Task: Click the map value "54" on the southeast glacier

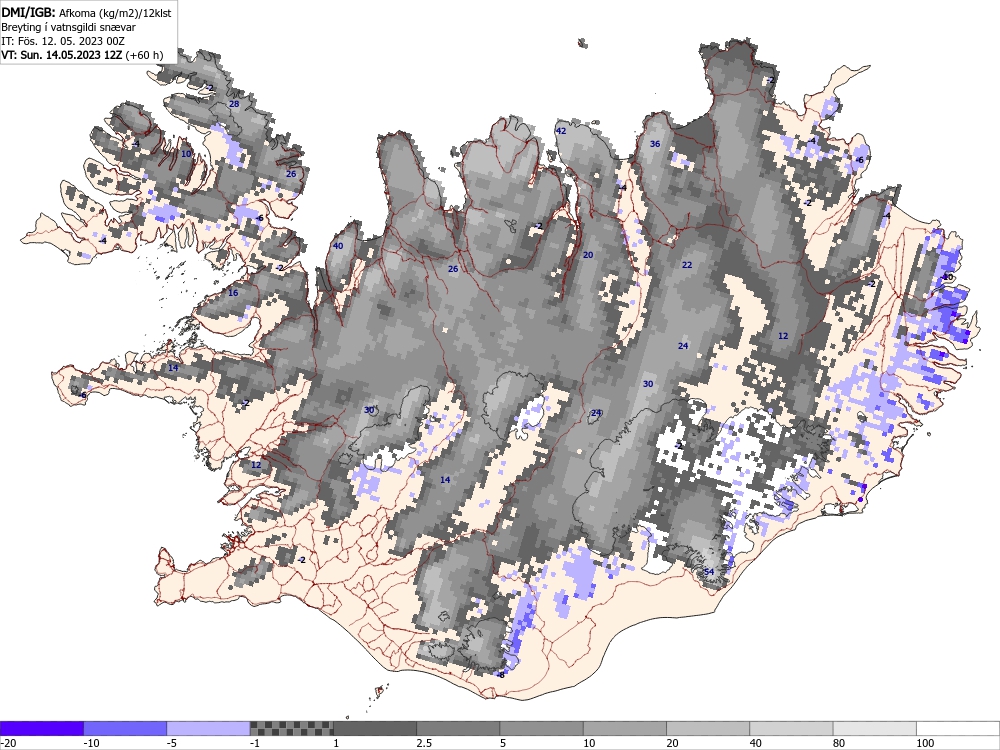Action: 709,572
